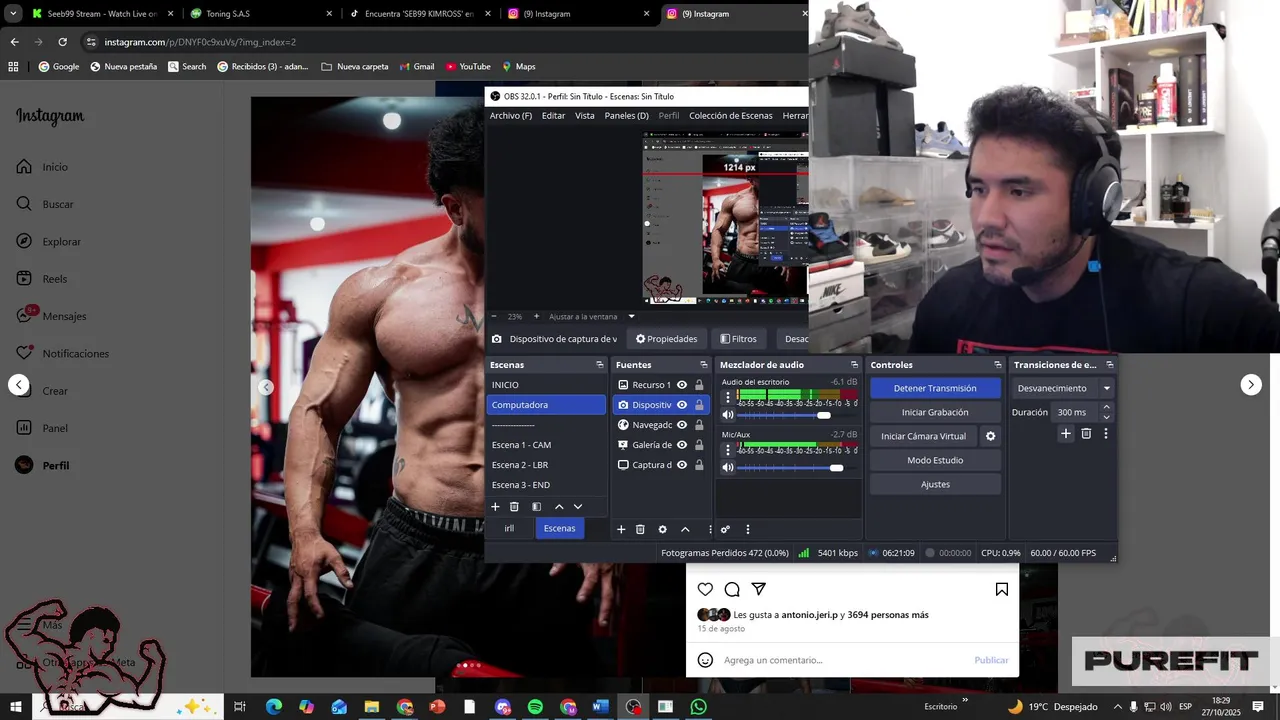This screenshot has height=720, width=1280.
Task: Remove selected source with Fuentes trash icon
Action: click(640, 529)
